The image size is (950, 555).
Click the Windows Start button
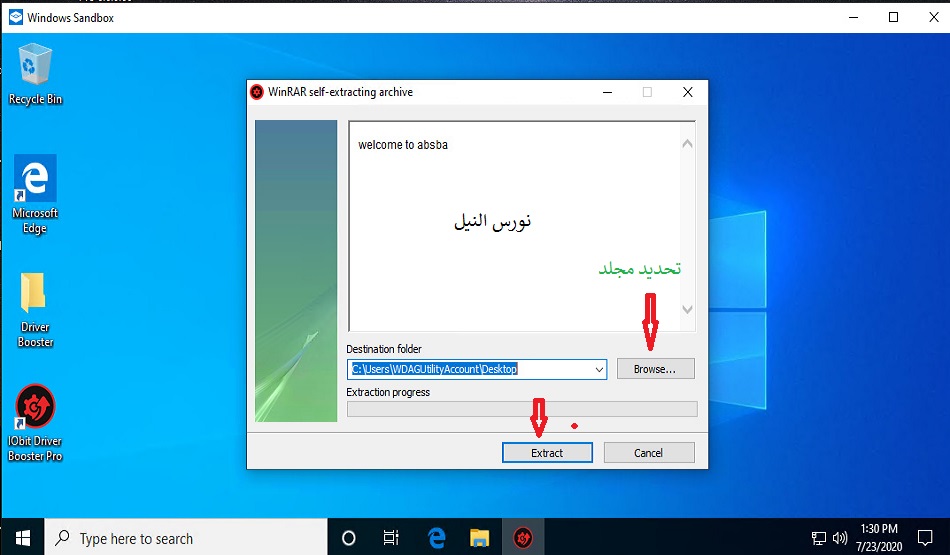pos(22,538)
